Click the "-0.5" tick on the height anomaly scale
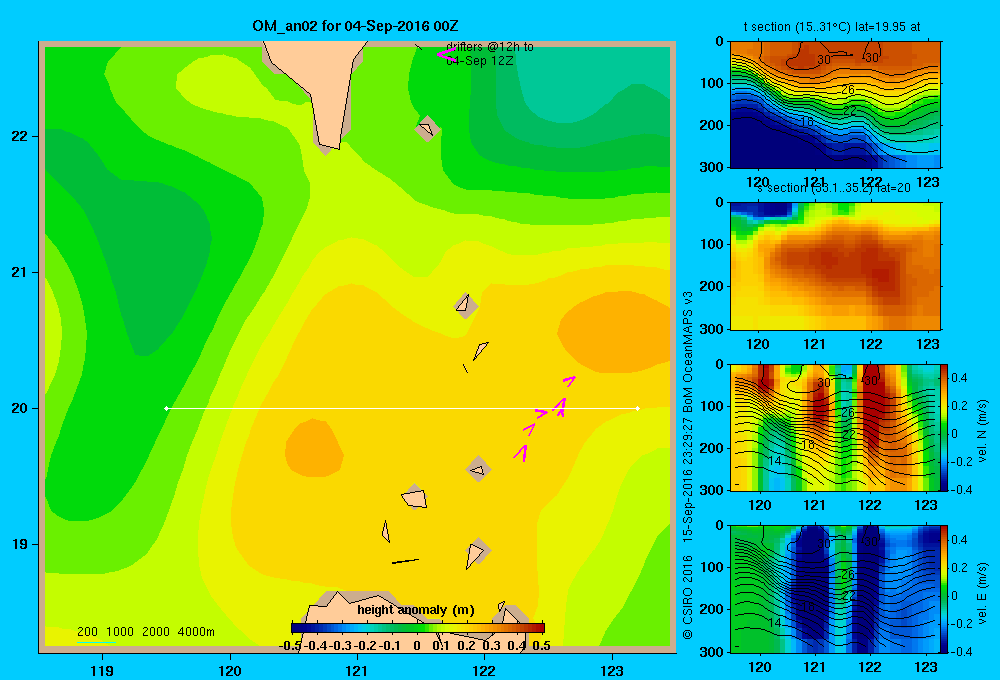1000x680 pixels. pyautogui.click(x=290, y=646)
